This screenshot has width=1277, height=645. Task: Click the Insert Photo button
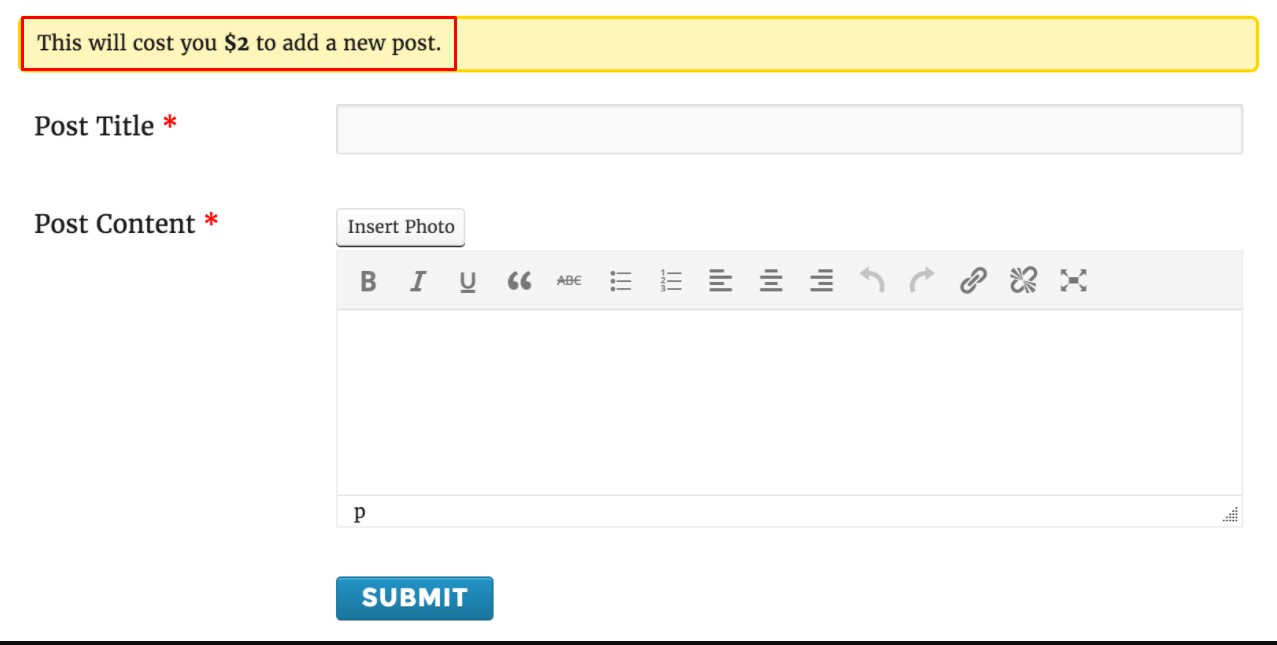(x=401, y=227)
